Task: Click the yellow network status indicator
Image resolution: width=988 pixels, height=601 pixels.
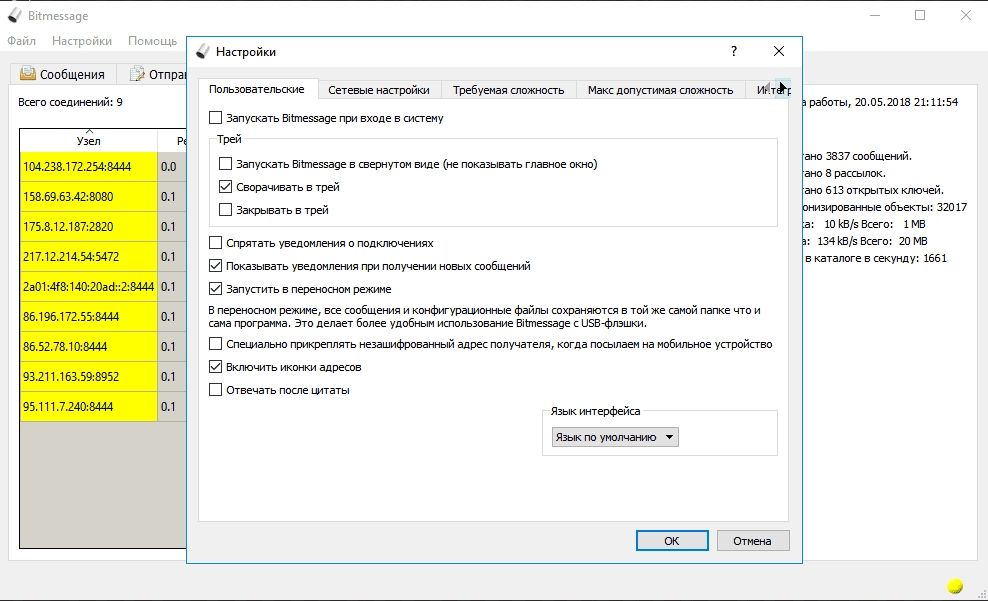Action: (955, 587)
